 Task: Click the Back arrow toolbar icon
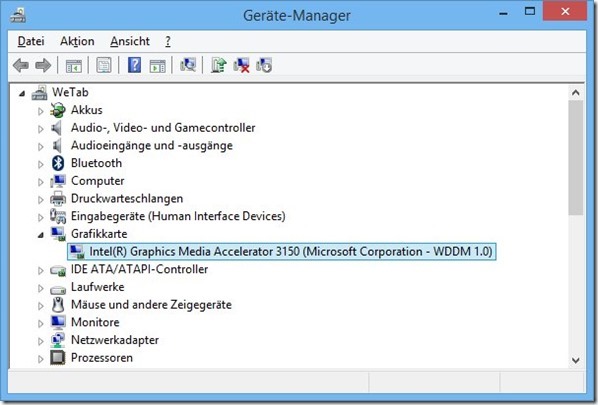(x=21, y=65)
